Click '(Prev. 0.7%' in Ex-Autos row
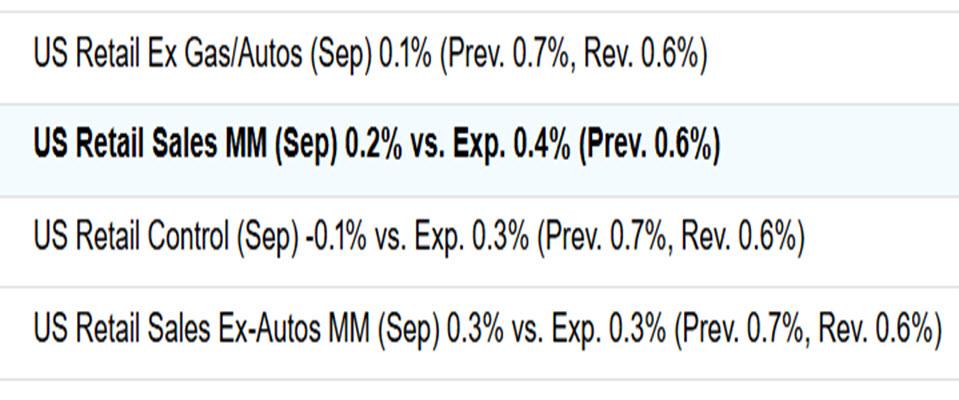 pos(742,330)
